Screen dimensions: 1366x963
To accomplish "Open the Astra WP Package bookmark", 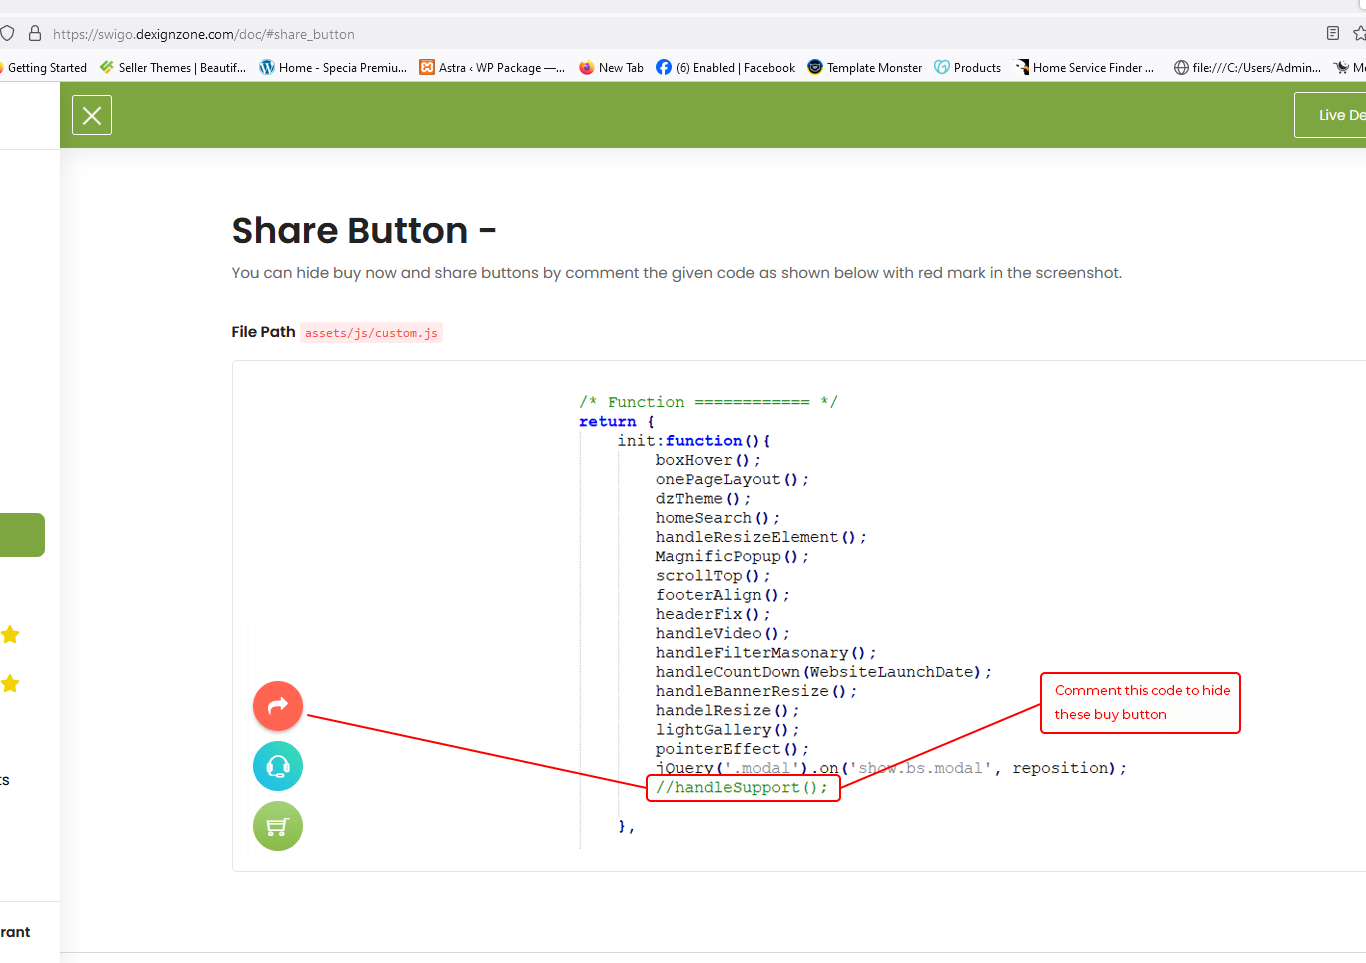I will pyautogui.click(x=492, y=68).
